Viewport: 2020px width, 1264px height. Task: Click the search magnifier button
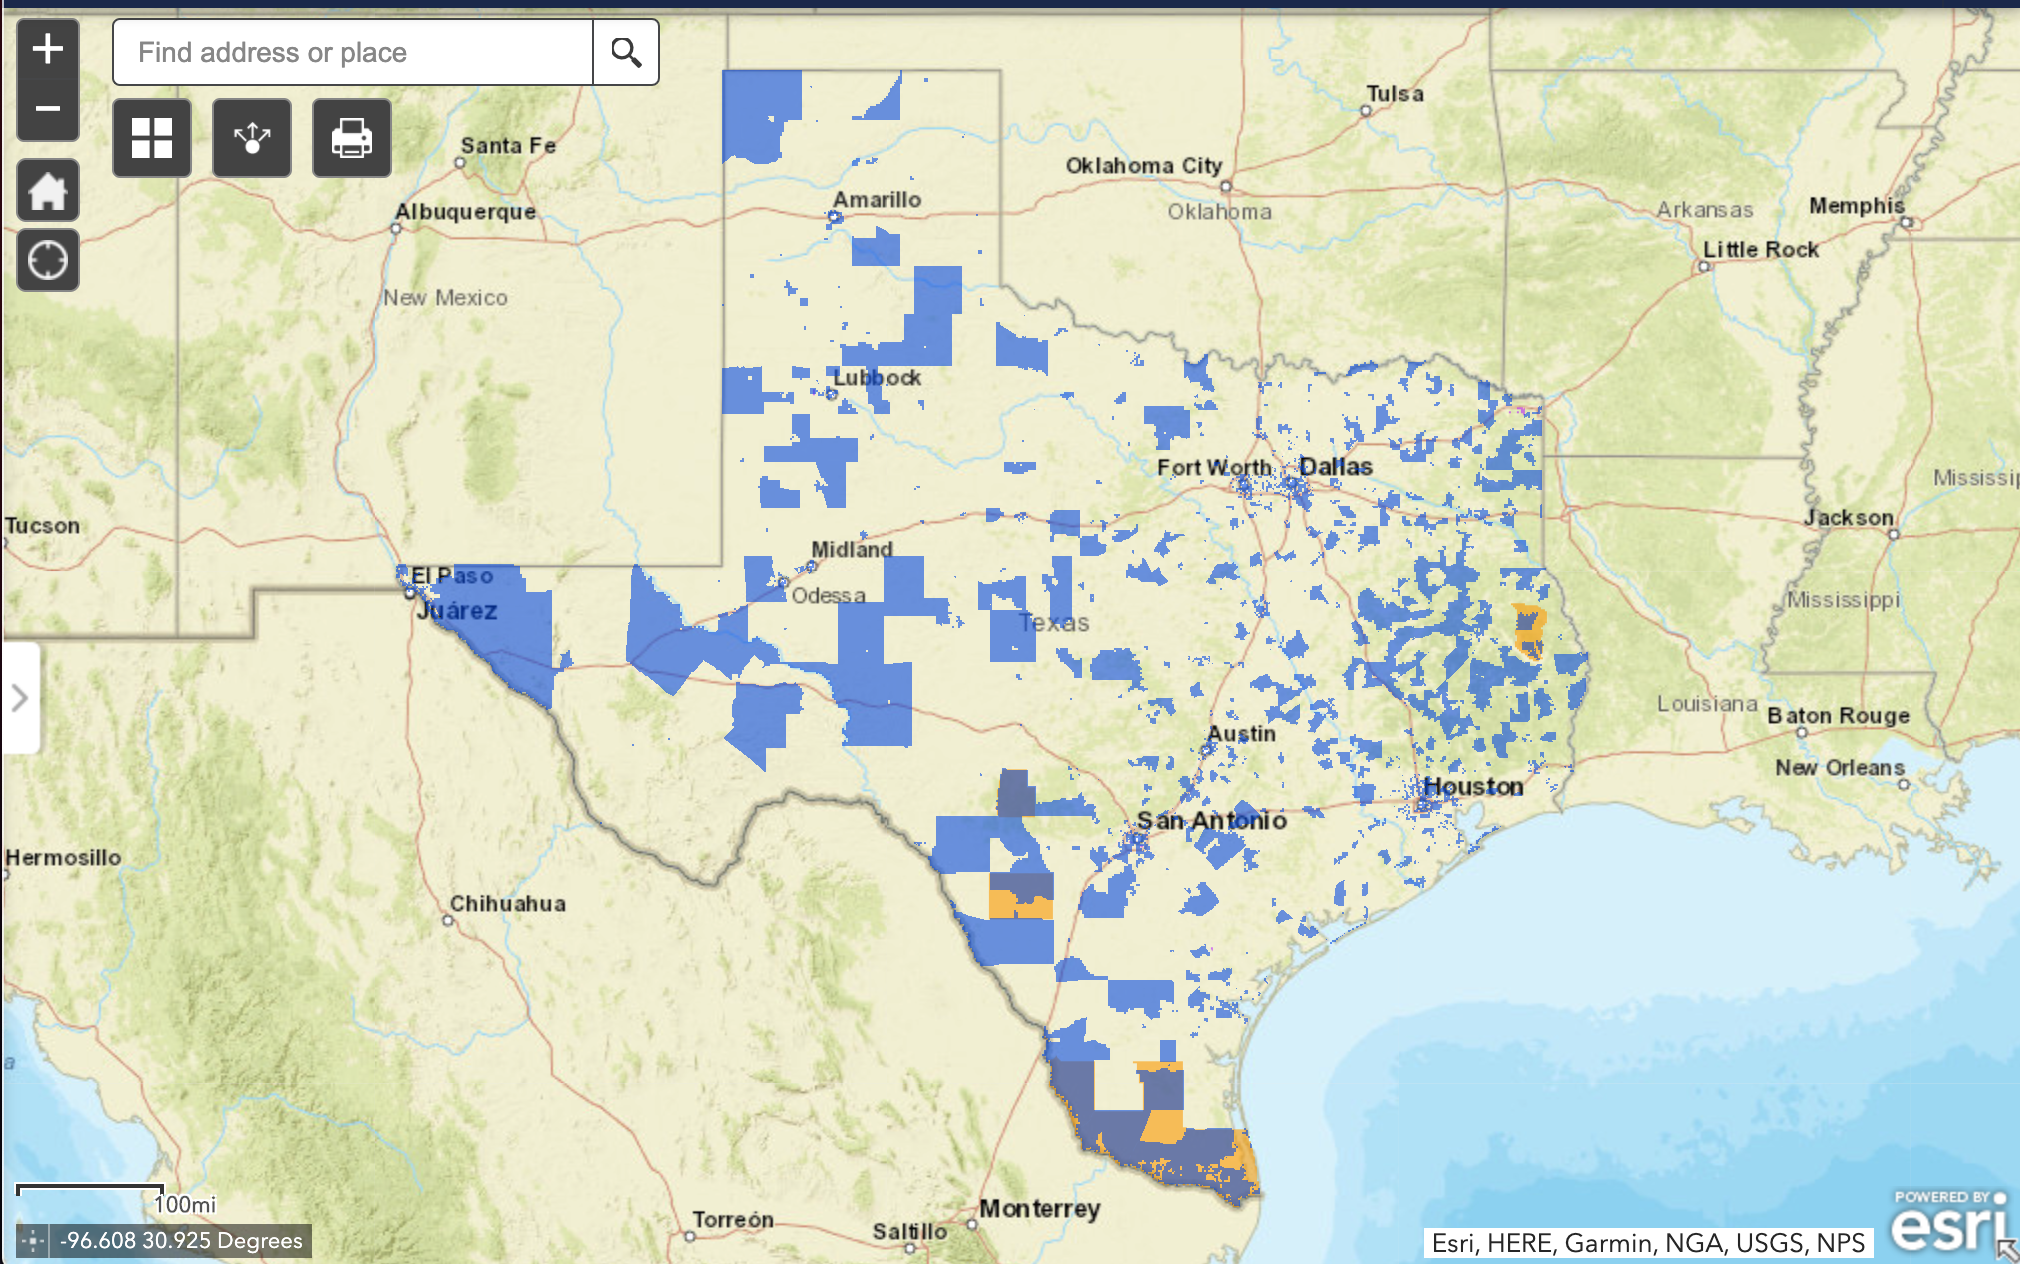point(626,52)
